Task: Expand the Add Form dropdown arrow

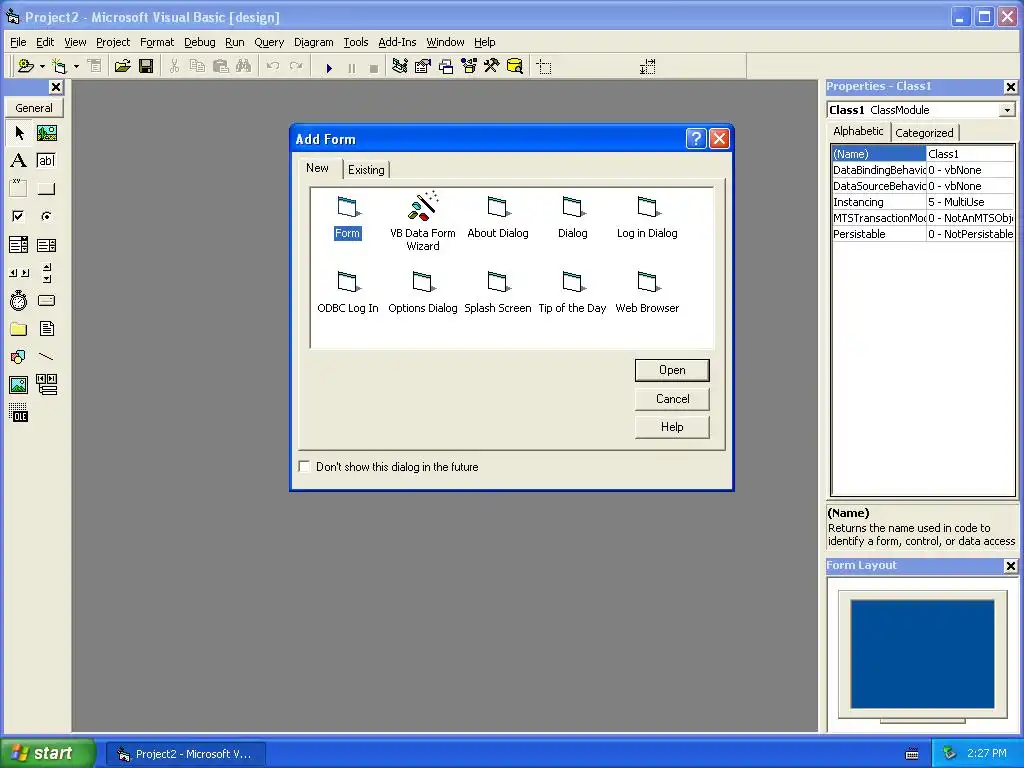Action: 76,67
